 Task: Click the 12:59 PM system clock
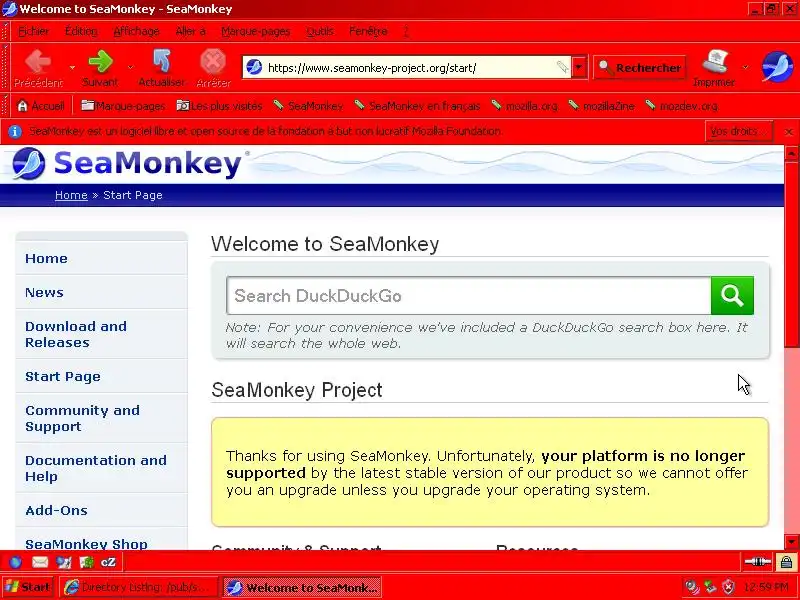click(766, 587)
